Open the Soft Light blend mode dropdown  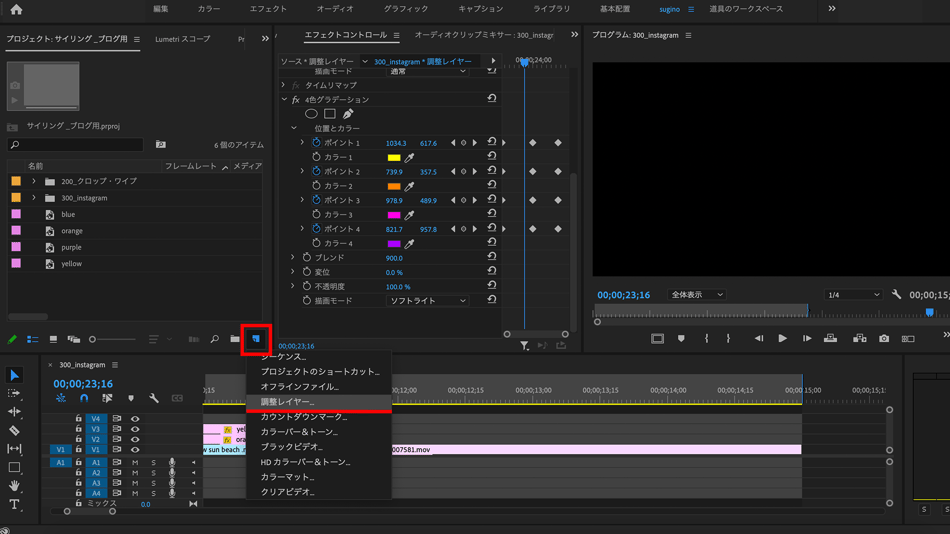coord(427,301)
